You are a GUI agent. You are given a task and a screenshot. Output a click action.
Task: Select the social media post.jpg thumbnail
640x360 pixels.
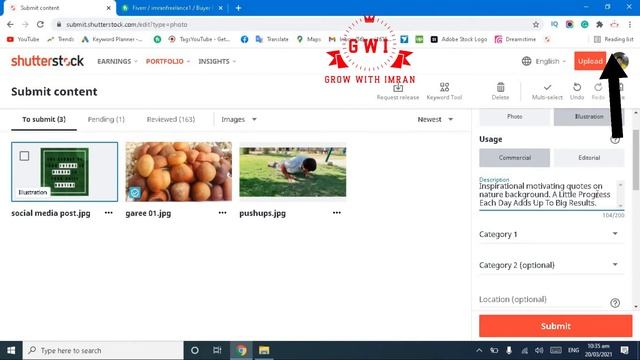pyautogui.click(x=64, y=172)
